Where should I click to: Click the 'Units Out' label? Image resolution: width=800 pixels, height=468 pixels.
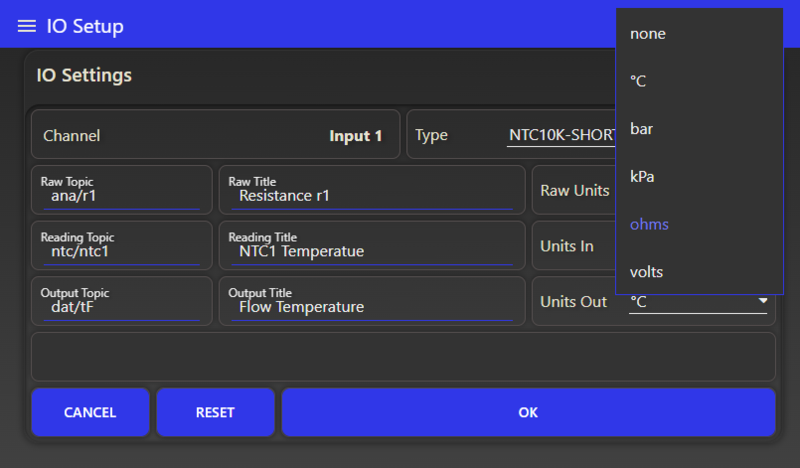point(573,302)
